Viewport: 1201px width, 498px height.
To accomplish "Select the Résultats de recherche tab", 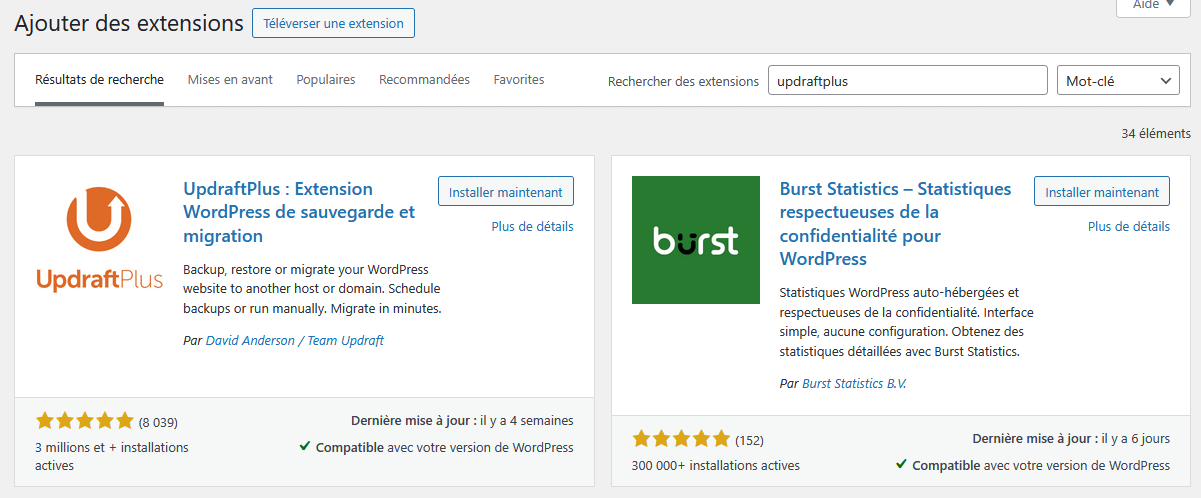I will 99,80.
